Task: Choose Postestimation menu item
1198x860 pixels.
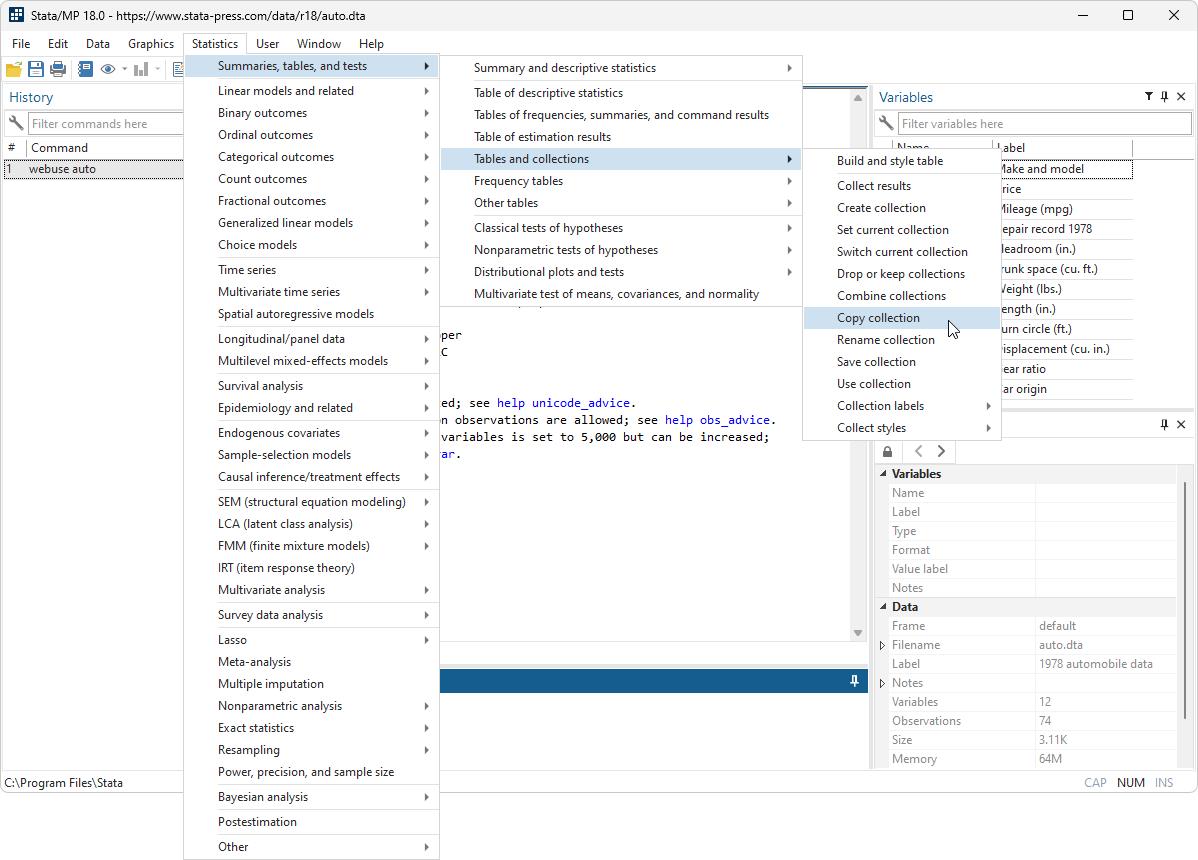Action: 312,822
